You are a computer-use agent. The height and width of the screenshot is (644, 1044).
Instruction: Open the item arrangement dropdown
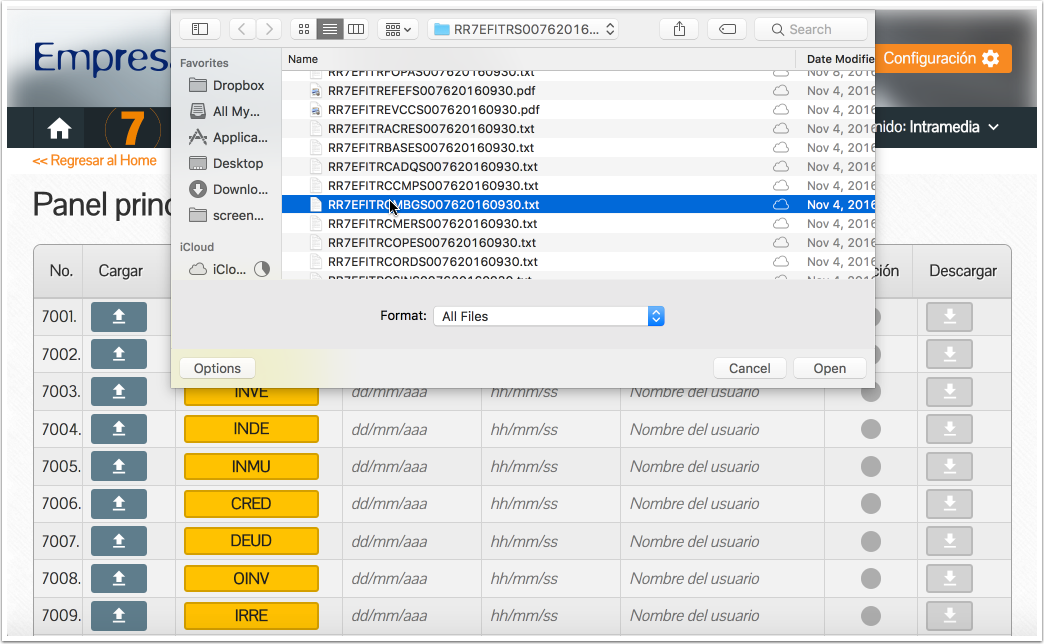click(x=397, y=29)
